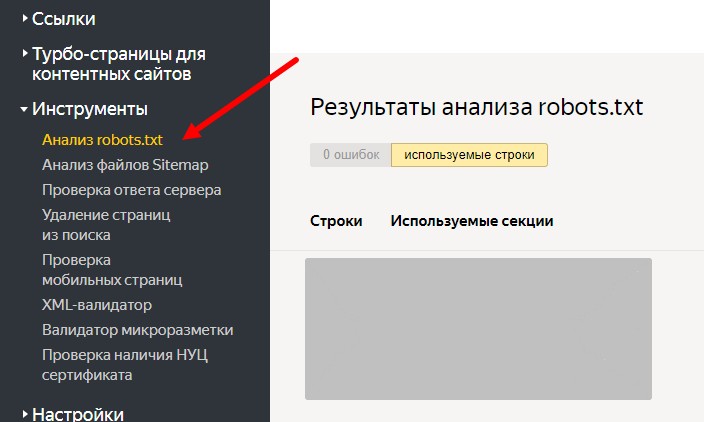
Task: Select Проверка наличия НУЦ сертификата
Action: [x=124, y=365]
